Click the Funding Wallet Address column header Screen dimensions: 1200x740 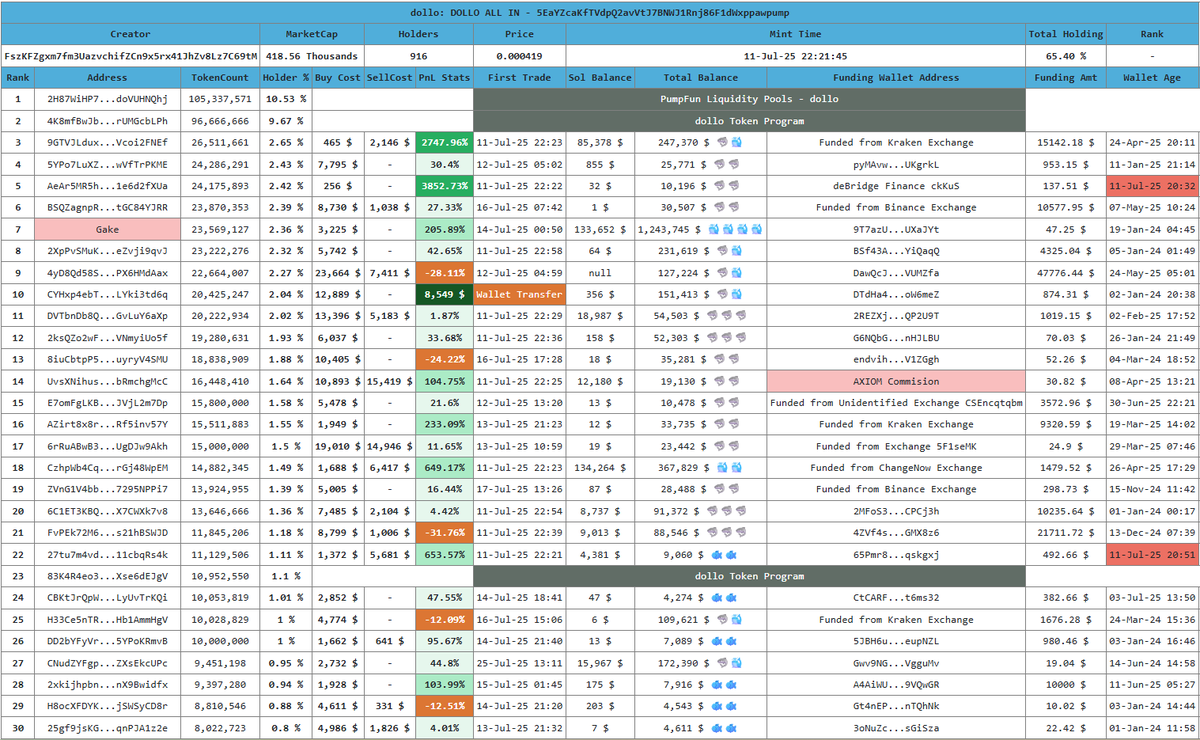[897, 77]
